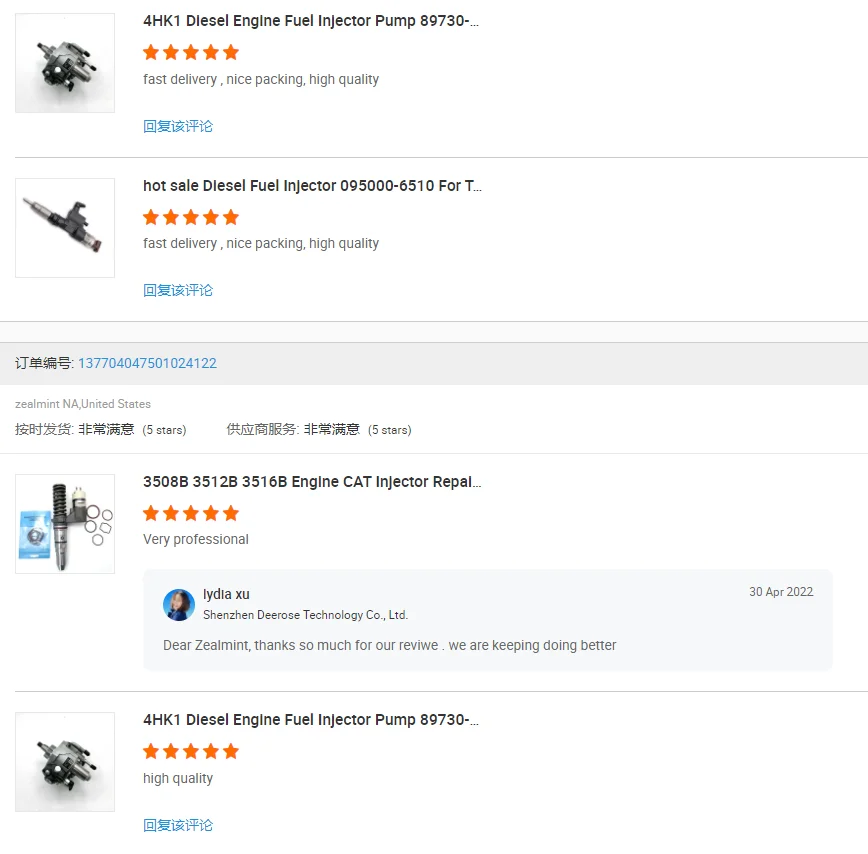Open the bottom 4HK1 fuel pump thumbnail
The height and width of the screenshot is (854, 868).
pyautogui.click(x=65, y=762)
